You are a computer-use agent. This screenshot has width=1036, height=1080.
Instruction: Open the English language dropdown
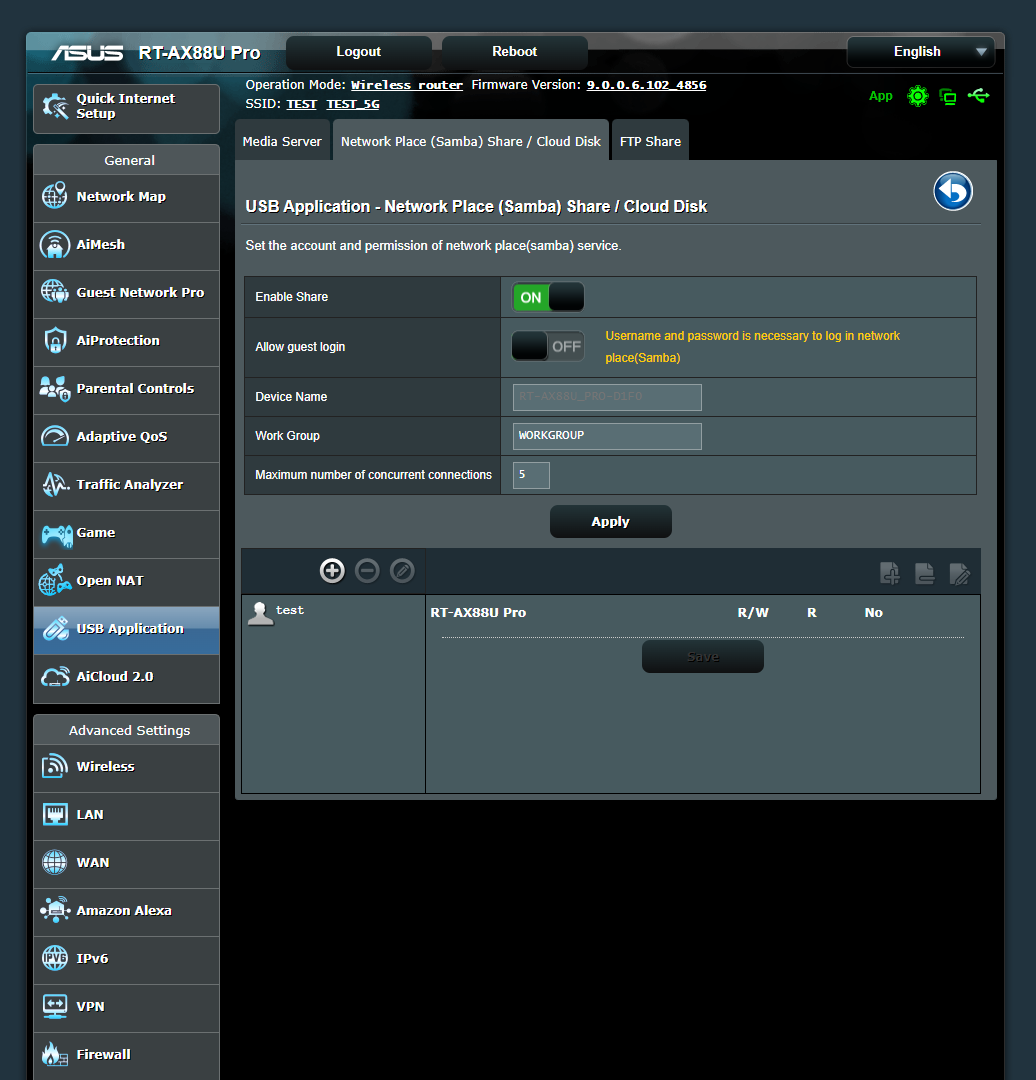tap(921, 52)
